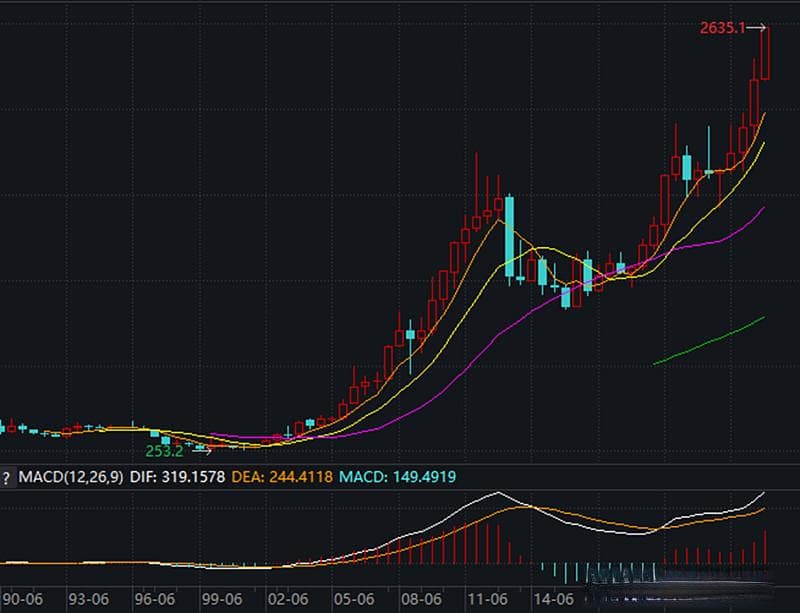Select the 90-06 date axis label
Viewport: 800px width, 613px height.
pos(22,599)
